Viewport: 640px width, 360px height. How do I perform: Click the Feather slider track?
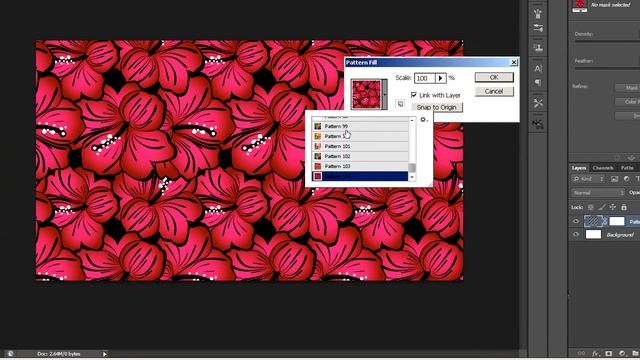click(607, 68)
